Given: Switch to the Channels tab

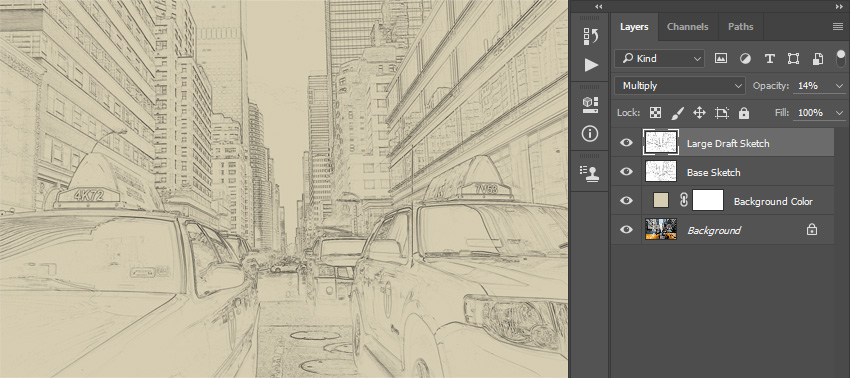Looking at the screenshot, I should click(x=687, y=27).
